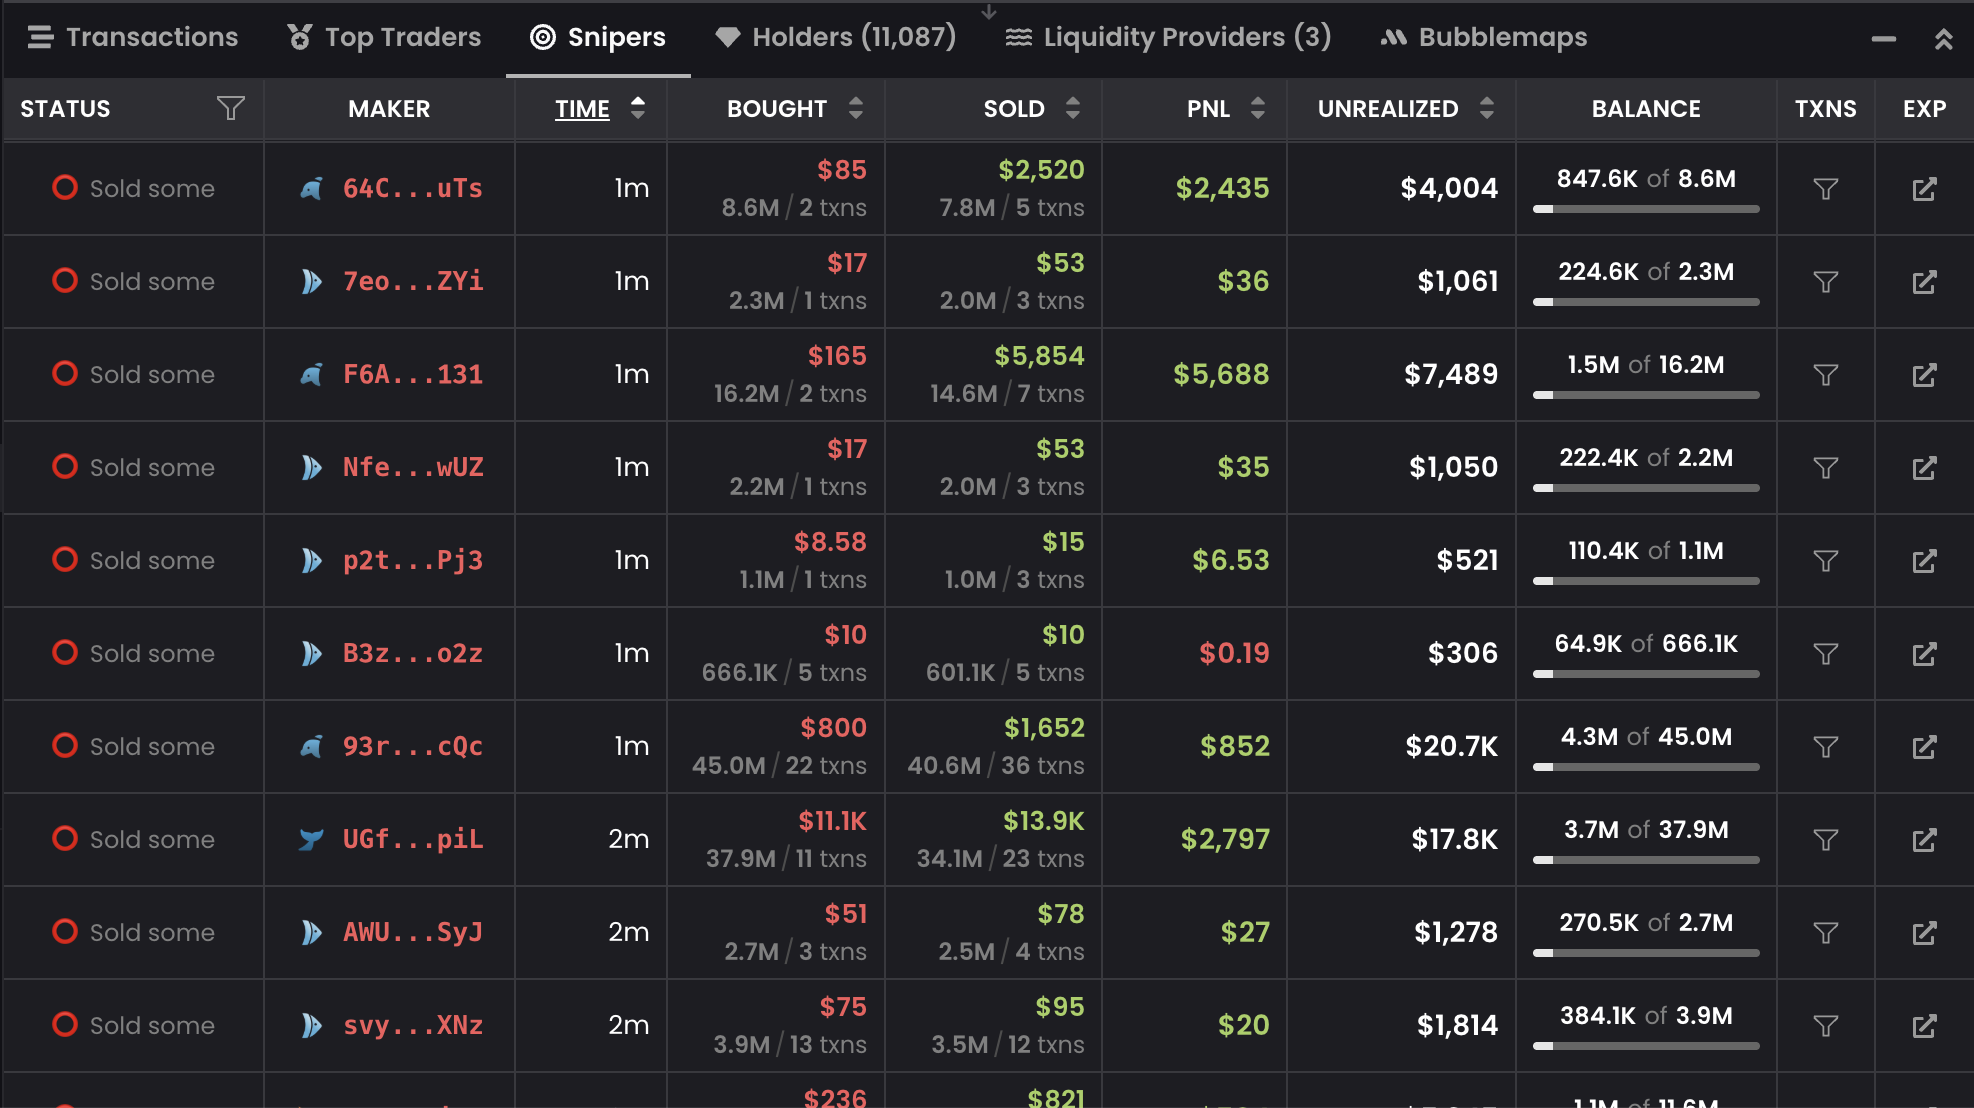Click the dolphin icon beside UGf...piL
Viewport: 1974px width, 1108px height.
point(312,839)
